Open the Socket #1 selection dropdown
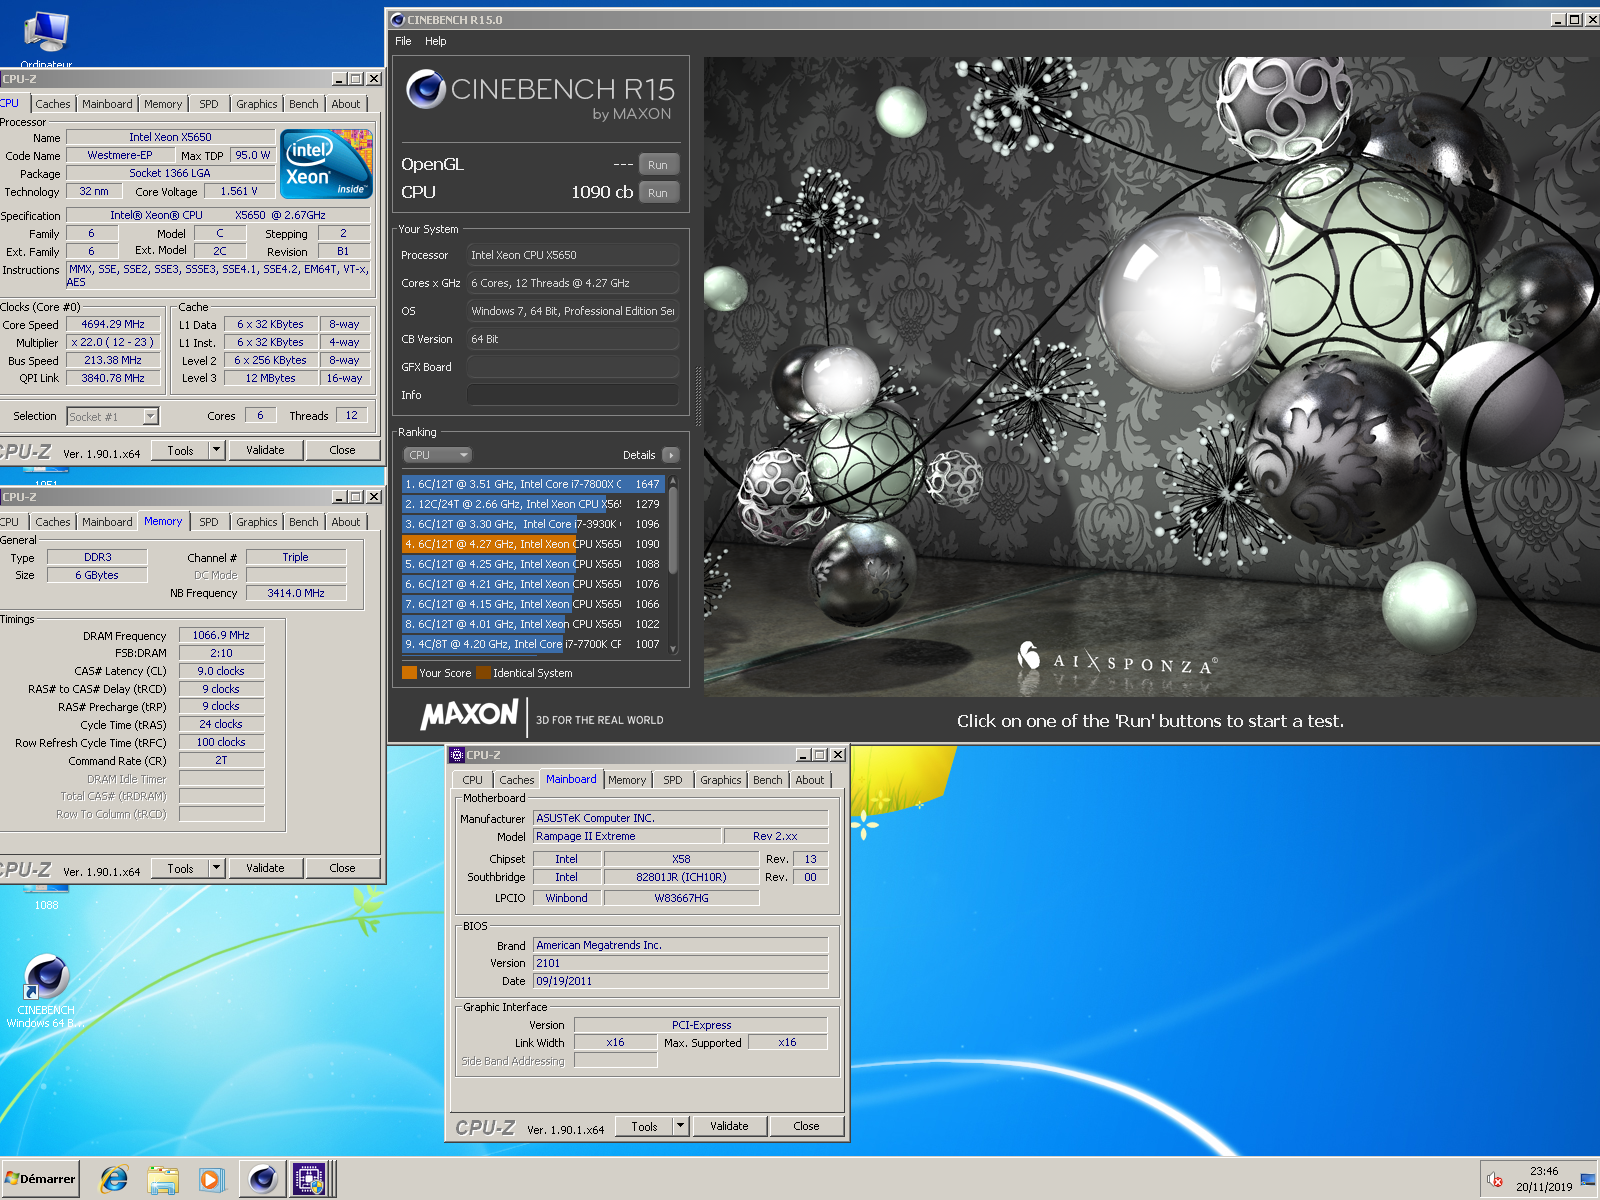1600x1200 pixels. click(113, 417)
